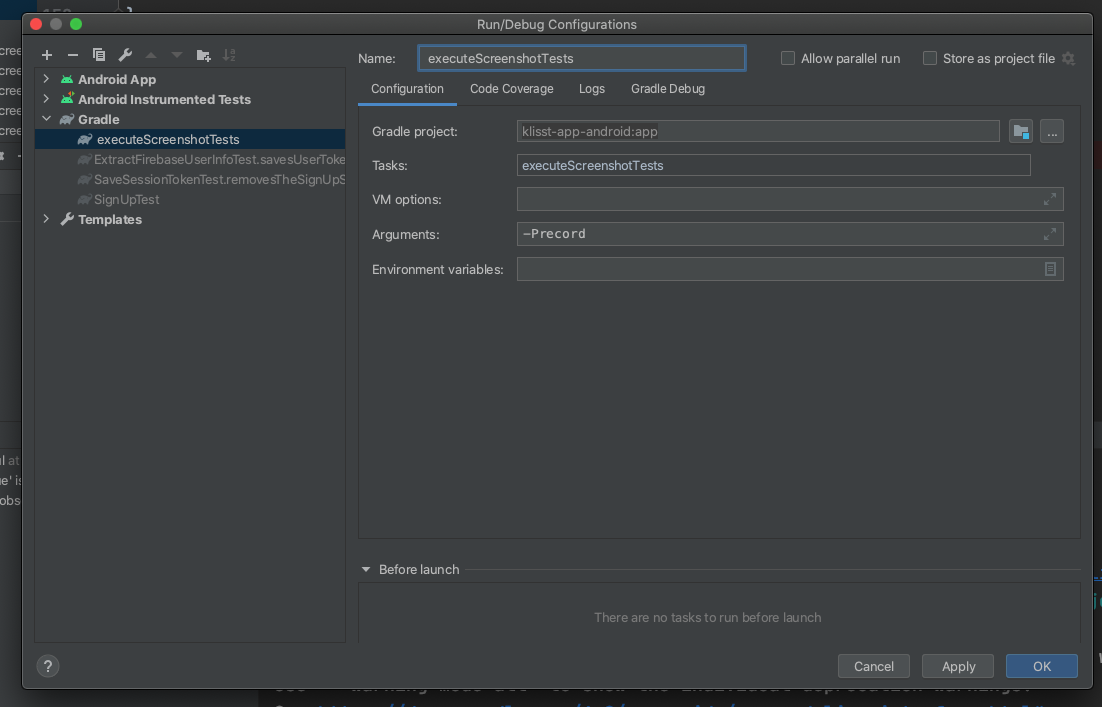Sort configurations alphabetically
The width and height of the screenshot is (1102, 707).
pyautogui.click(x=229, y=55)
